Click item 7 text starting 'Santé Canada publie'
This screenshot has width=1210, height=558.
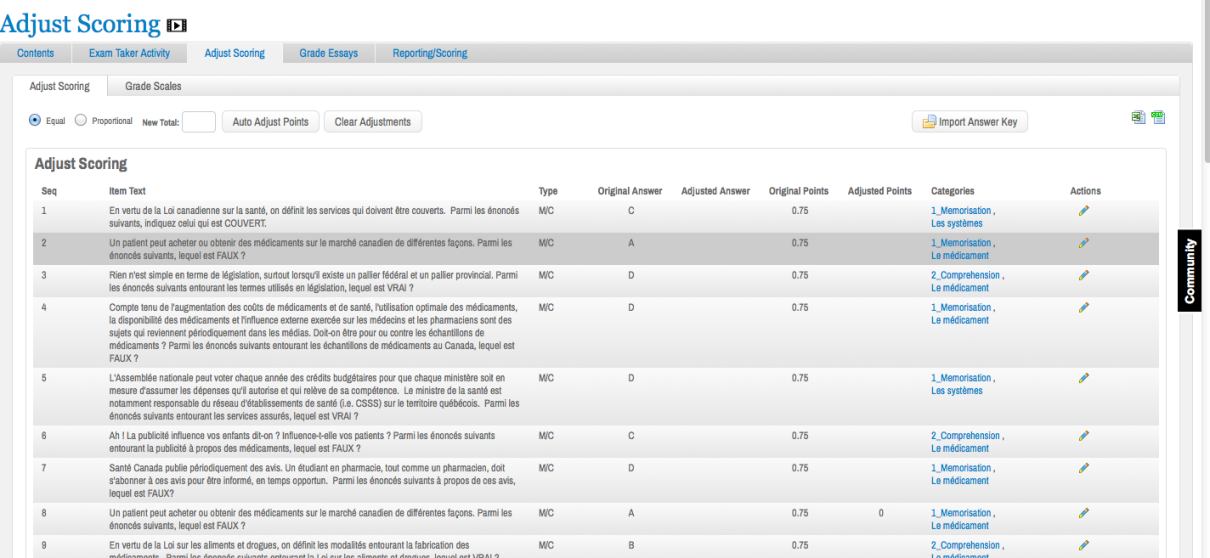(313, 481)
